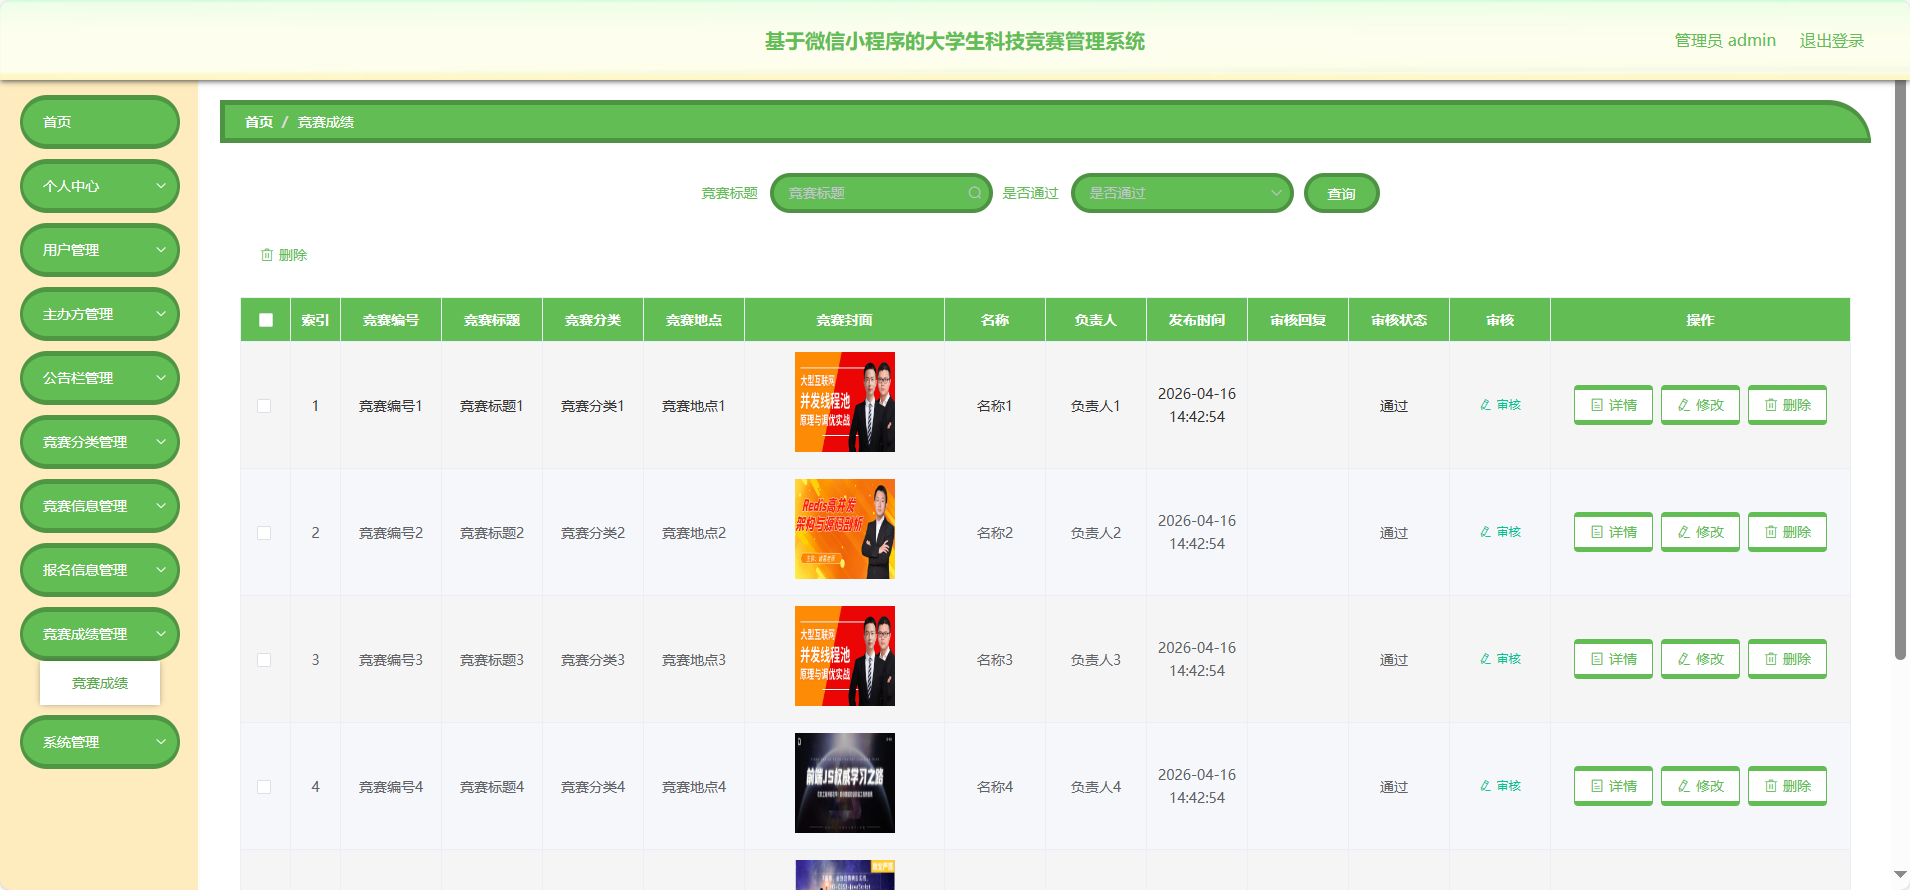The width and height of the screenshot is (1910, 890).
Task: Click 管理员 admin in header
Action: [x=1725, y=41]
